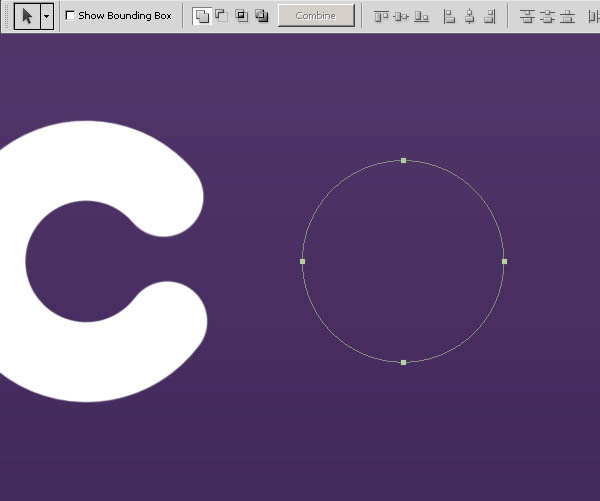Align top edges of paths
600x501 pixels.
coord(381,16)
